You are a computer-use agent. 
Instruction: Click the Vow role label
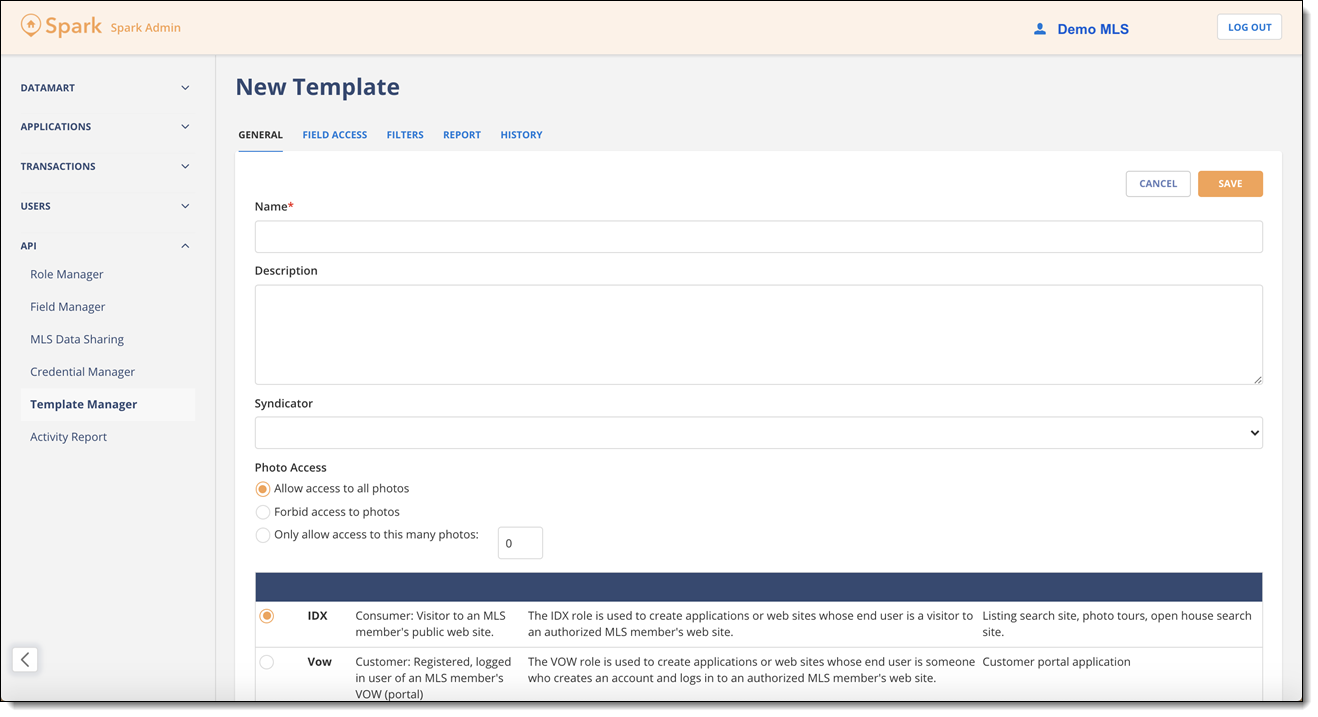click(x=319, y=662)
